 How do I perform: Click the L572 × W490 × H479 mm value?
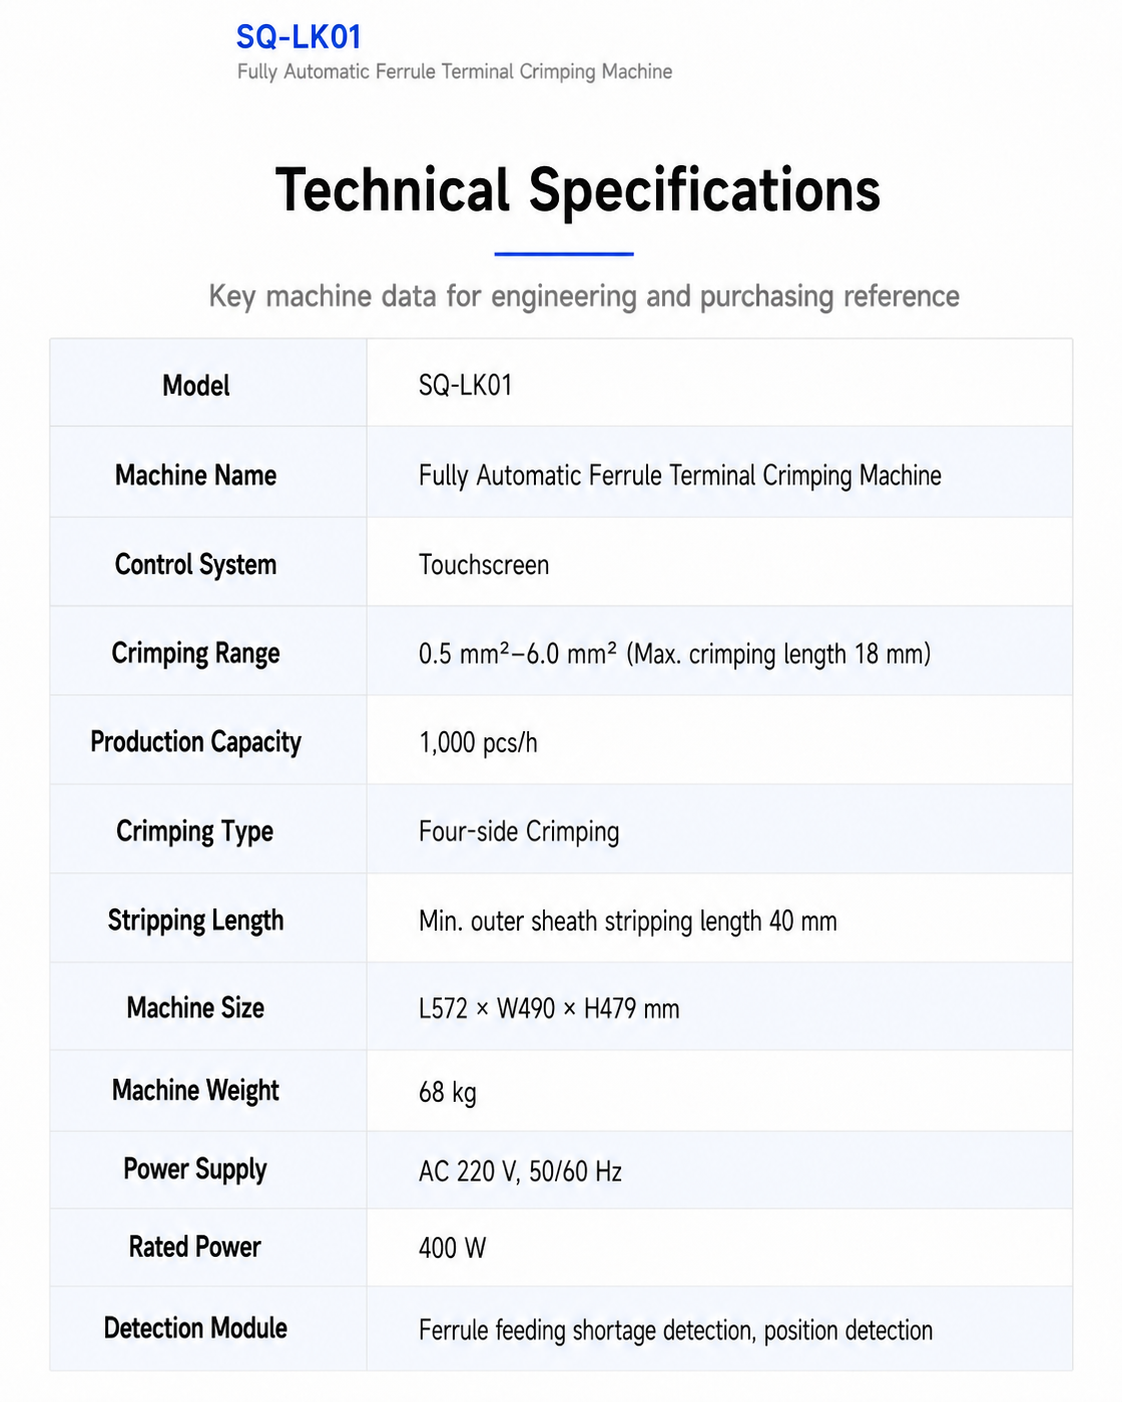tap(549, 1009)
